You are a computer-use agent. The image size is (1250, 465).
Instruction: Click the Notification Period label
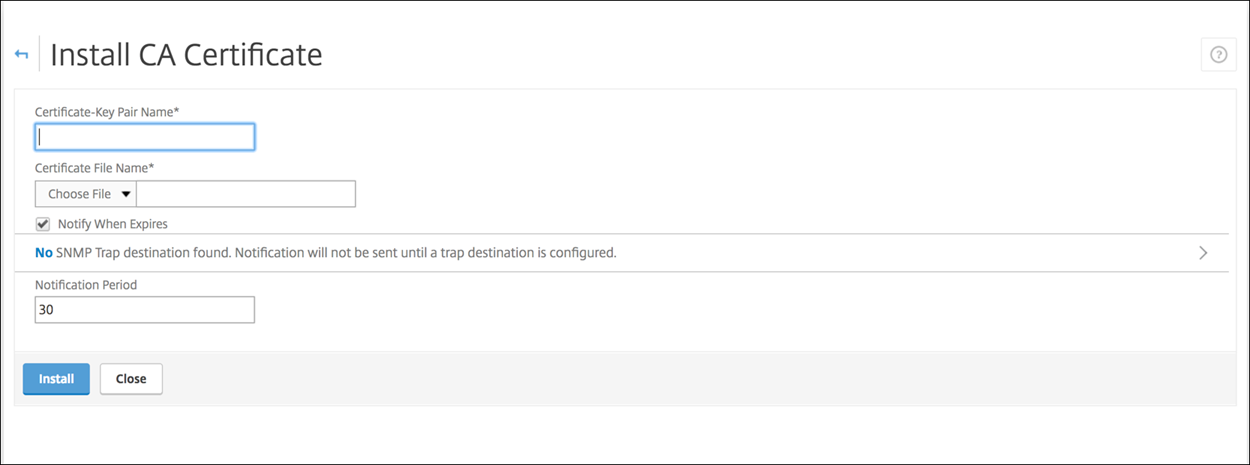click(86, 285)
